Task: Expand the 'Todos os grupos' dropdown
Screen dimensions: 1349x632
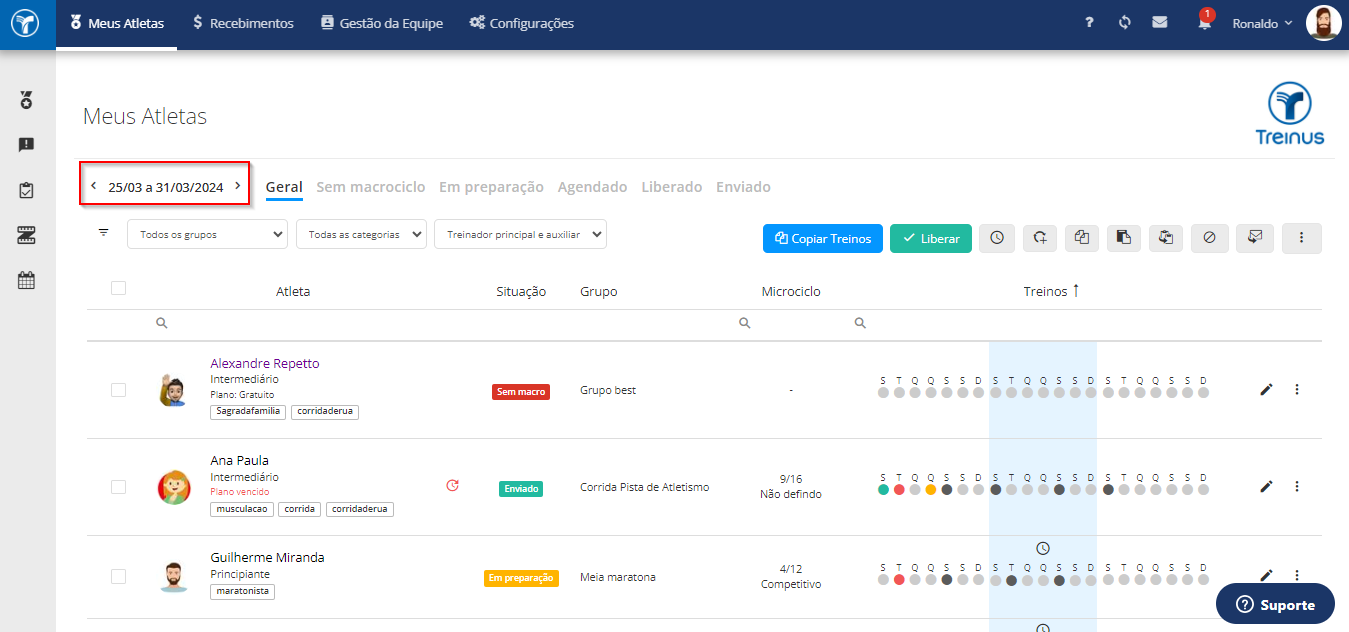Action: pos(207,234)
